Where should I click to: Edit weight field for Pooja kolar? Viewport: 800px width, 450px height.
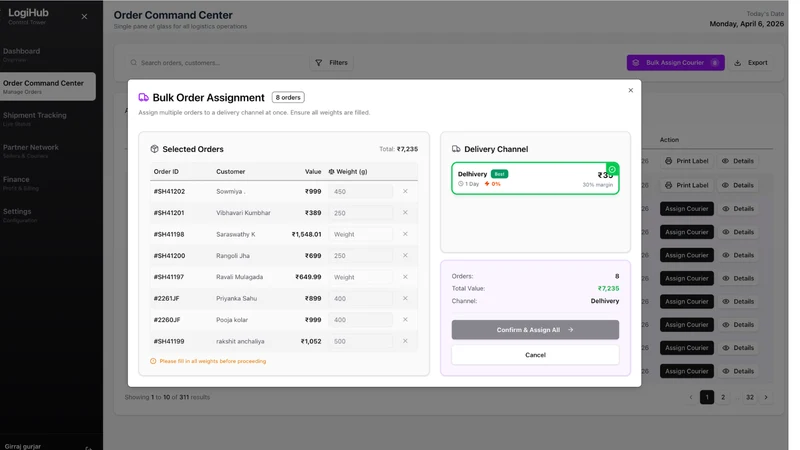tap(360, 320)
